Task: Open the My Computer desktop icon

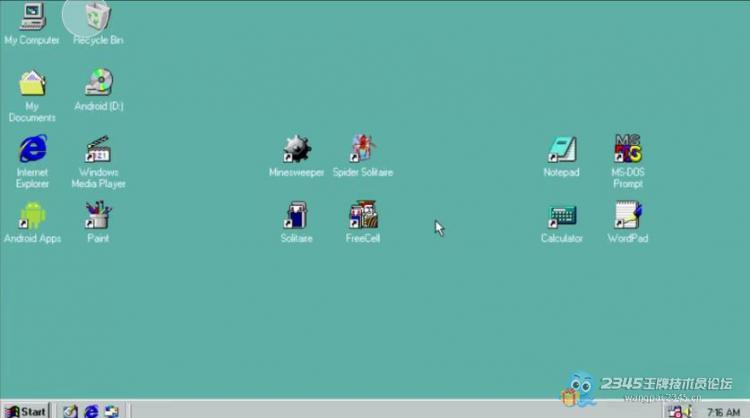Action: click(x=33, y=17)
